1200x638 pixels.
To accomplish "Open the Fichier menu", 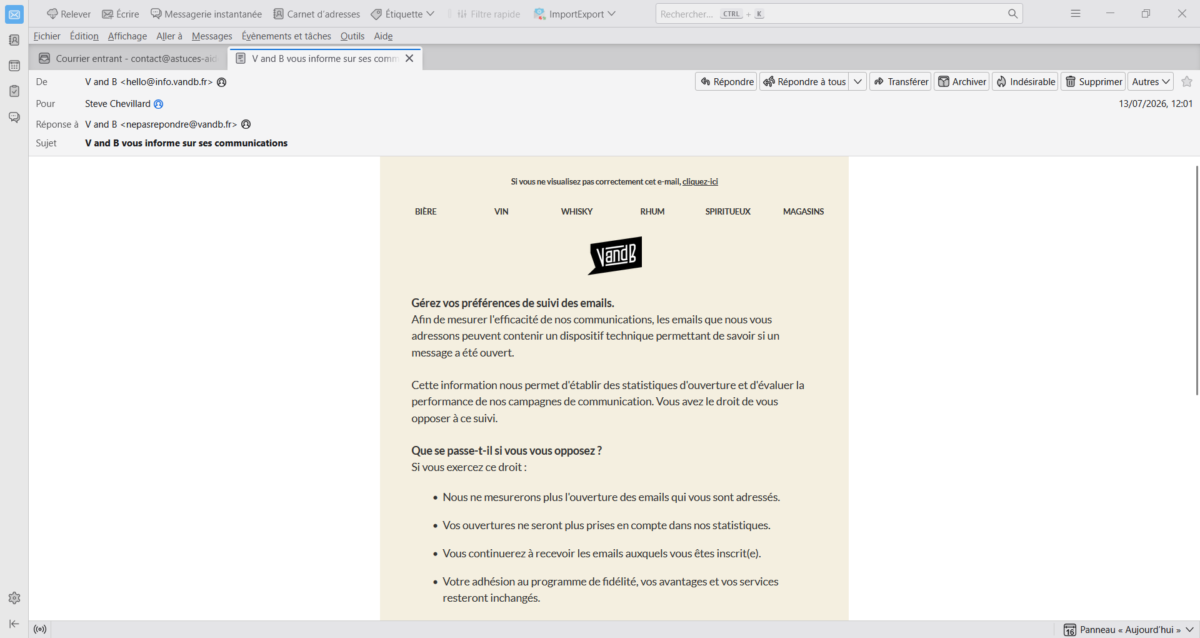I will tap(47, 36).
